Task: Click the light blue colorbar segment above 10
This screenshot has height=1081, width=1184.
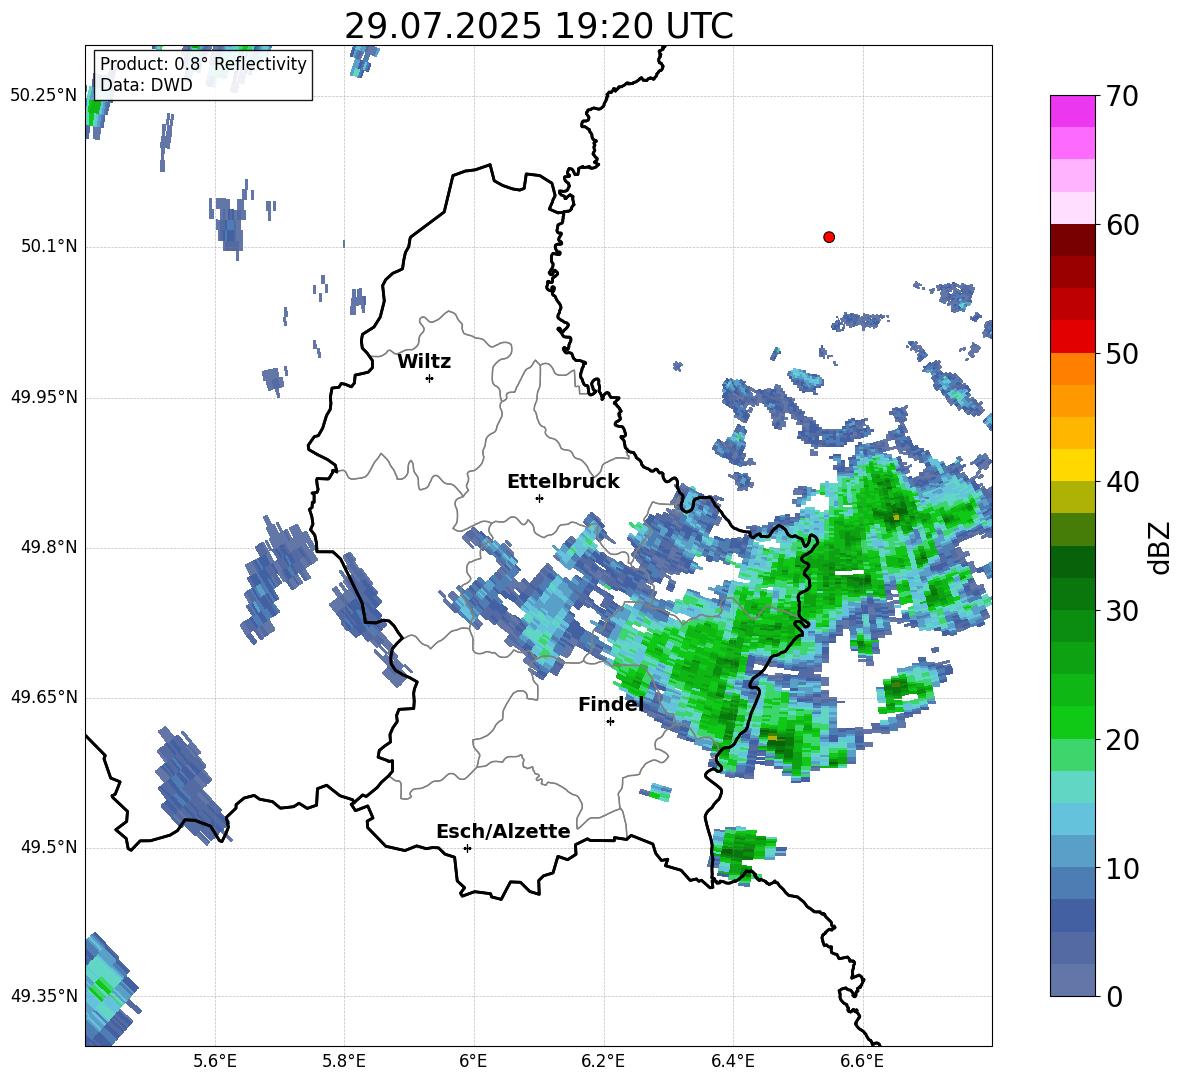Action: pos(1072,852)
